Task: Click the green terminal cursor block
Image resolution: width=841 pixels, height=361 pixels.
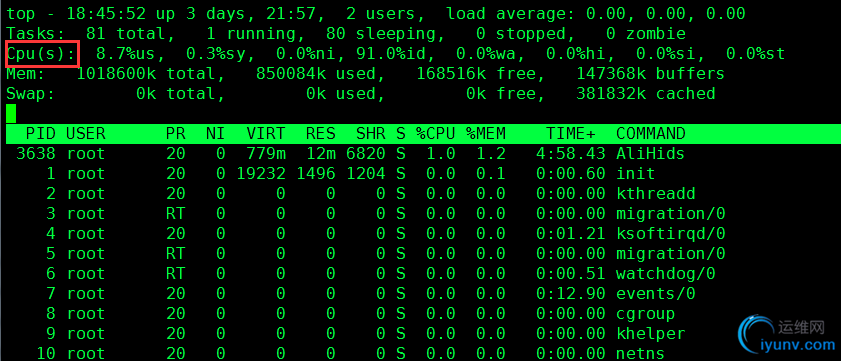Action: pyautogui.click(x=11, y=113)
